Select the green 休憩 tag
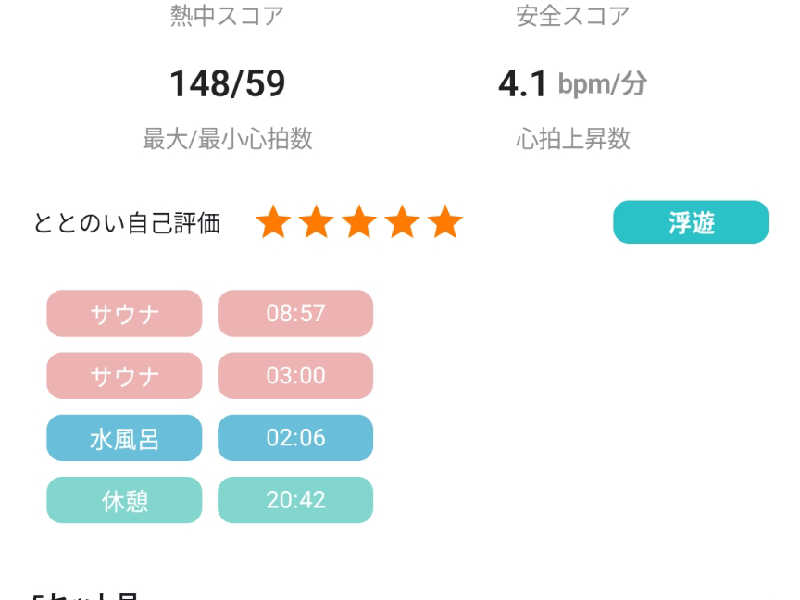800x600 pixels. pyautogui.click(x=124, y=500)
